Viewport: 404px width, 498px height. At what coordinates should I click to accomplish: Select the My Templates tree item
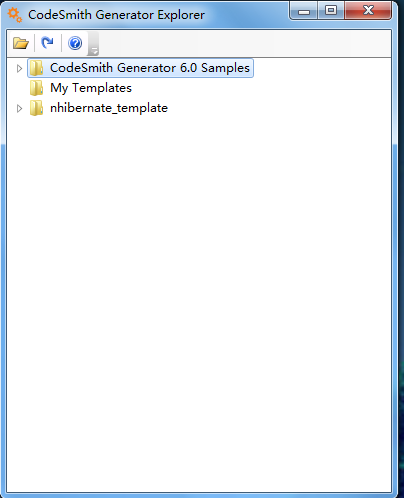coord(91,88)
